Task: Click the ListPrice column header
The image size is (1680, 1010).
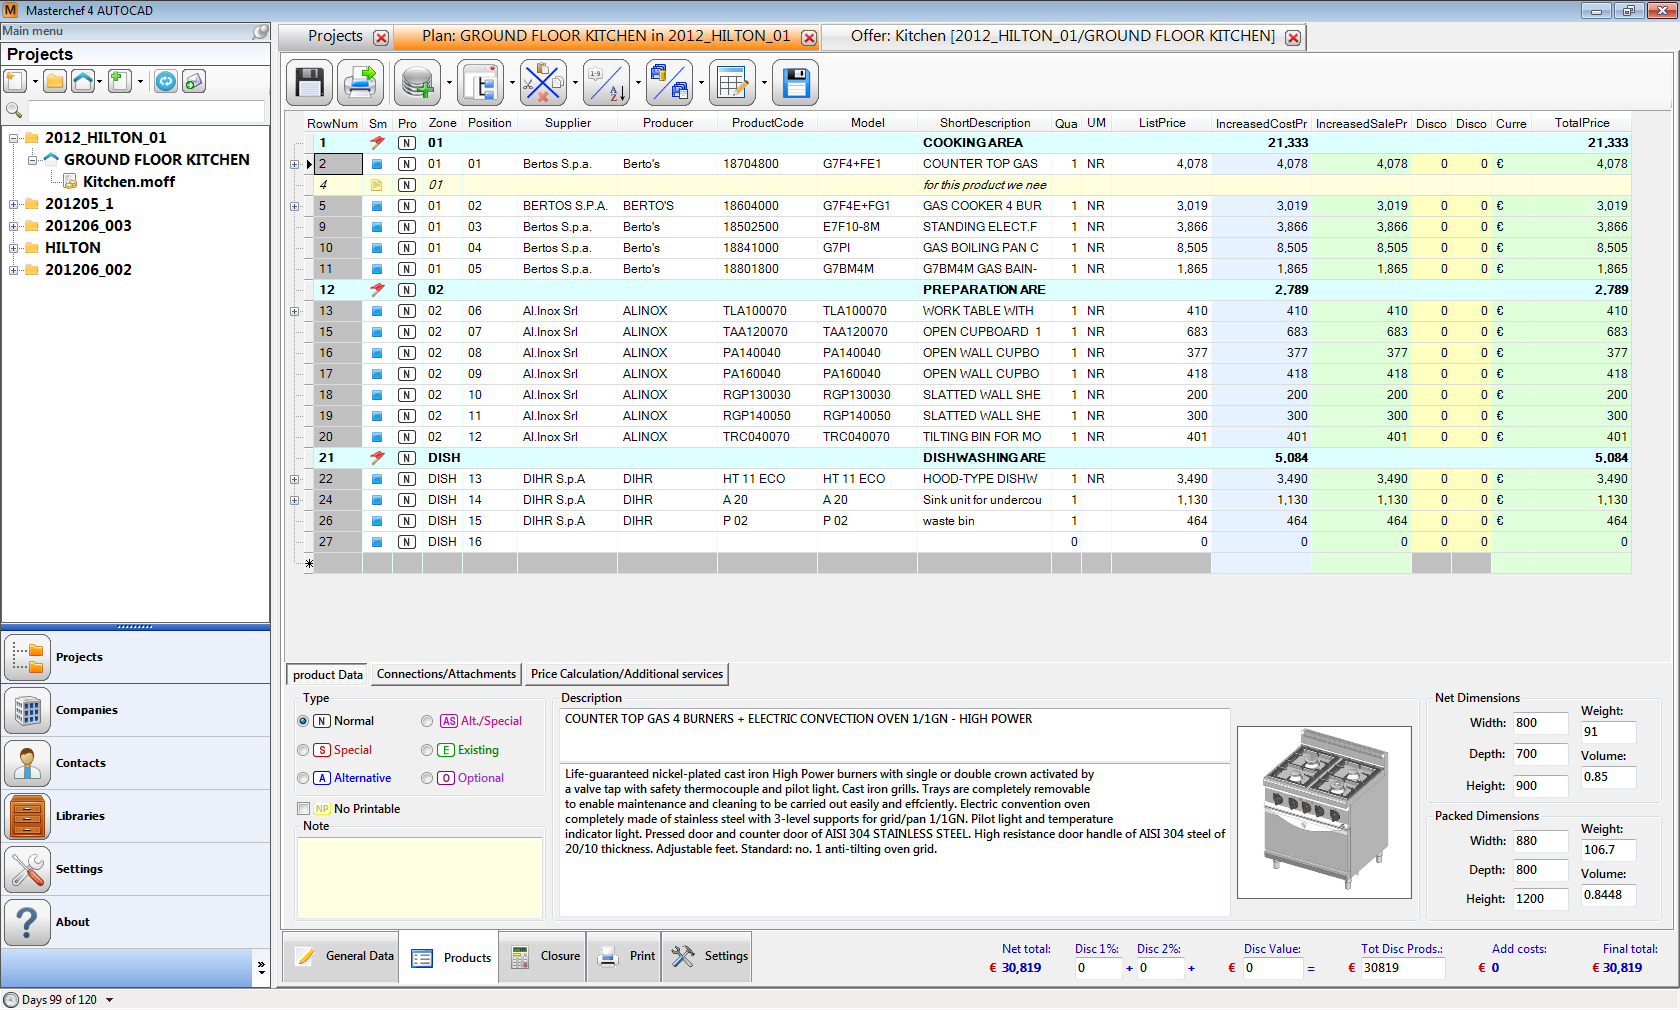Action: tap(1161, 123)
